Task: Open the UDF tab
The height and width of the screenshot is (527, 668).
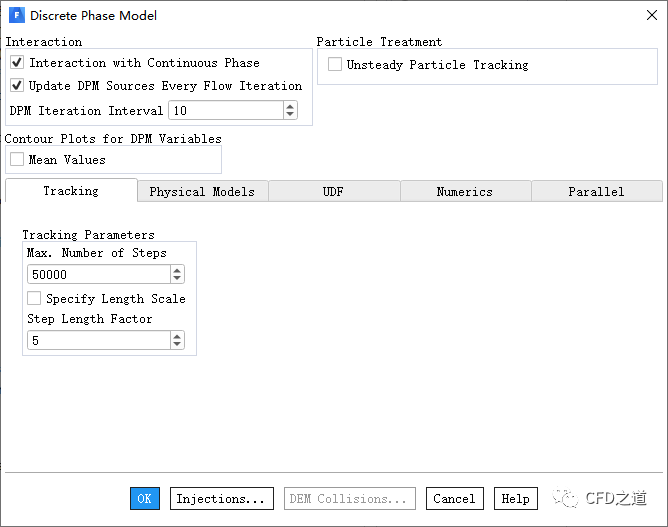Action: coord(333,191)
